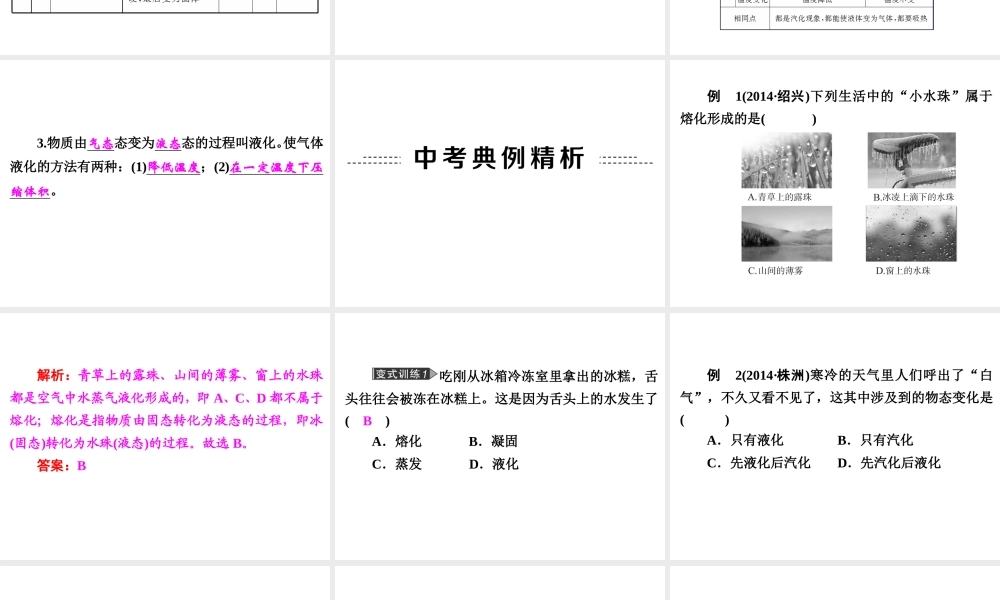Choose option B. 凝固 in 变式训练1
Screen dimensions: 1000x600
(x=493, y=441)
